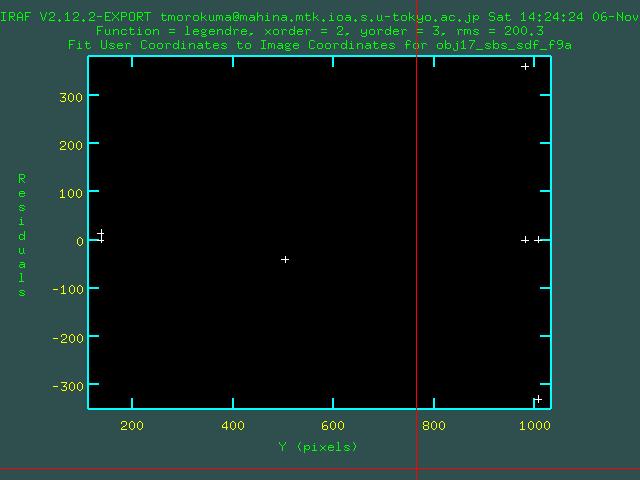640x480 pixels.
Task: Pick the bottom-right data point below residual -300
Action: pos(538,399)
